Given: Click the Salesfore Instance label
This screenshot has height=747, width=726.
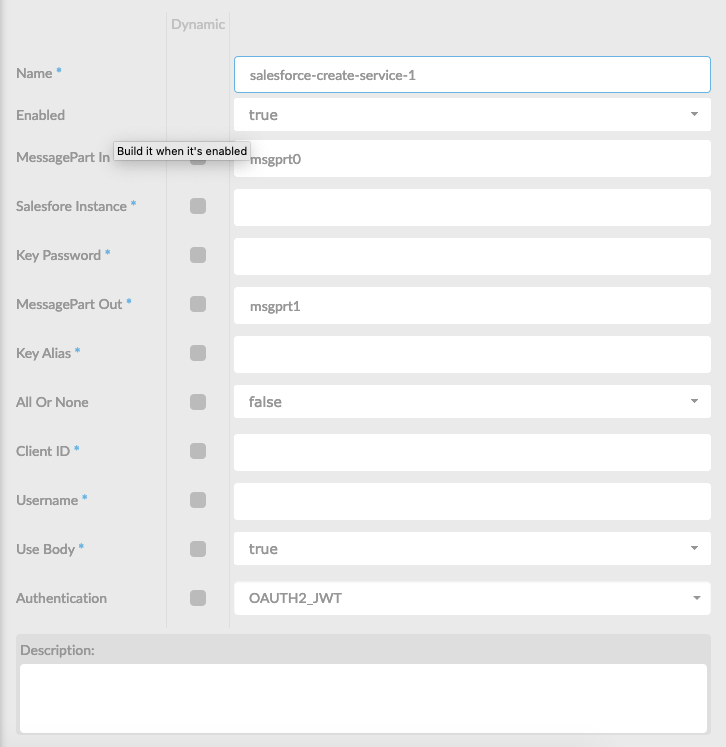Looking at the screenshot, I should pos(71,206).
